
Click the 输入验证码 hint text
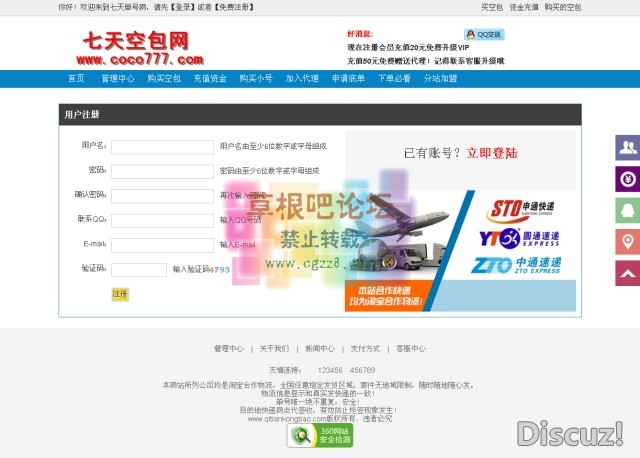[x=191, y=269]
